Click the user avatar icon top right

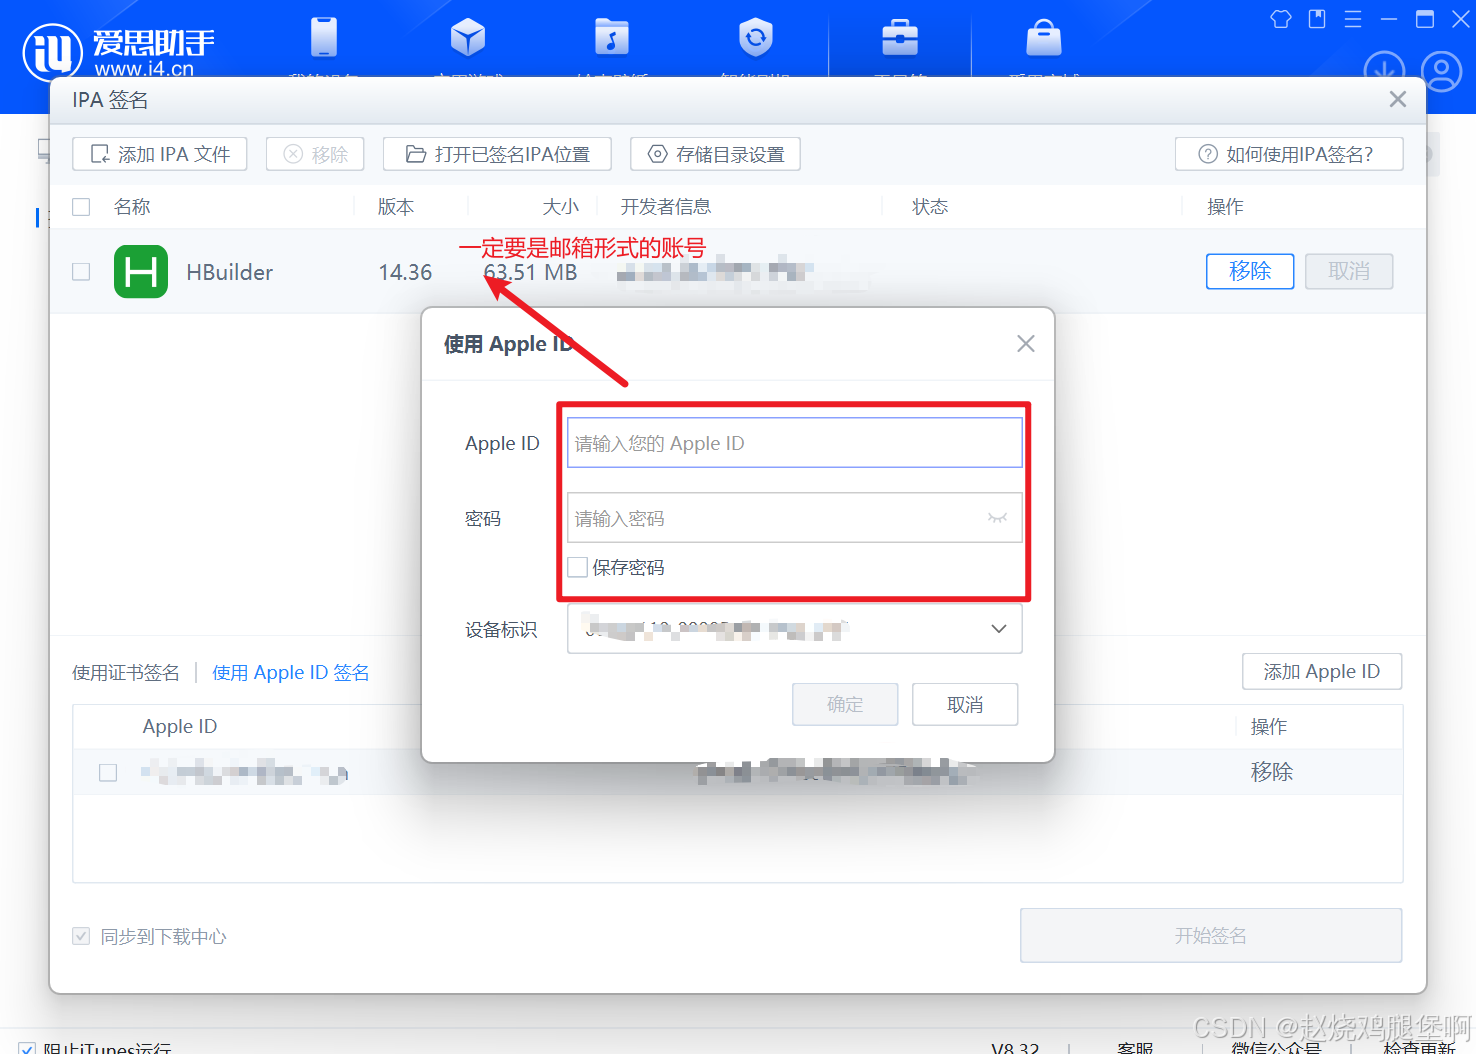tap(1440, 71)
